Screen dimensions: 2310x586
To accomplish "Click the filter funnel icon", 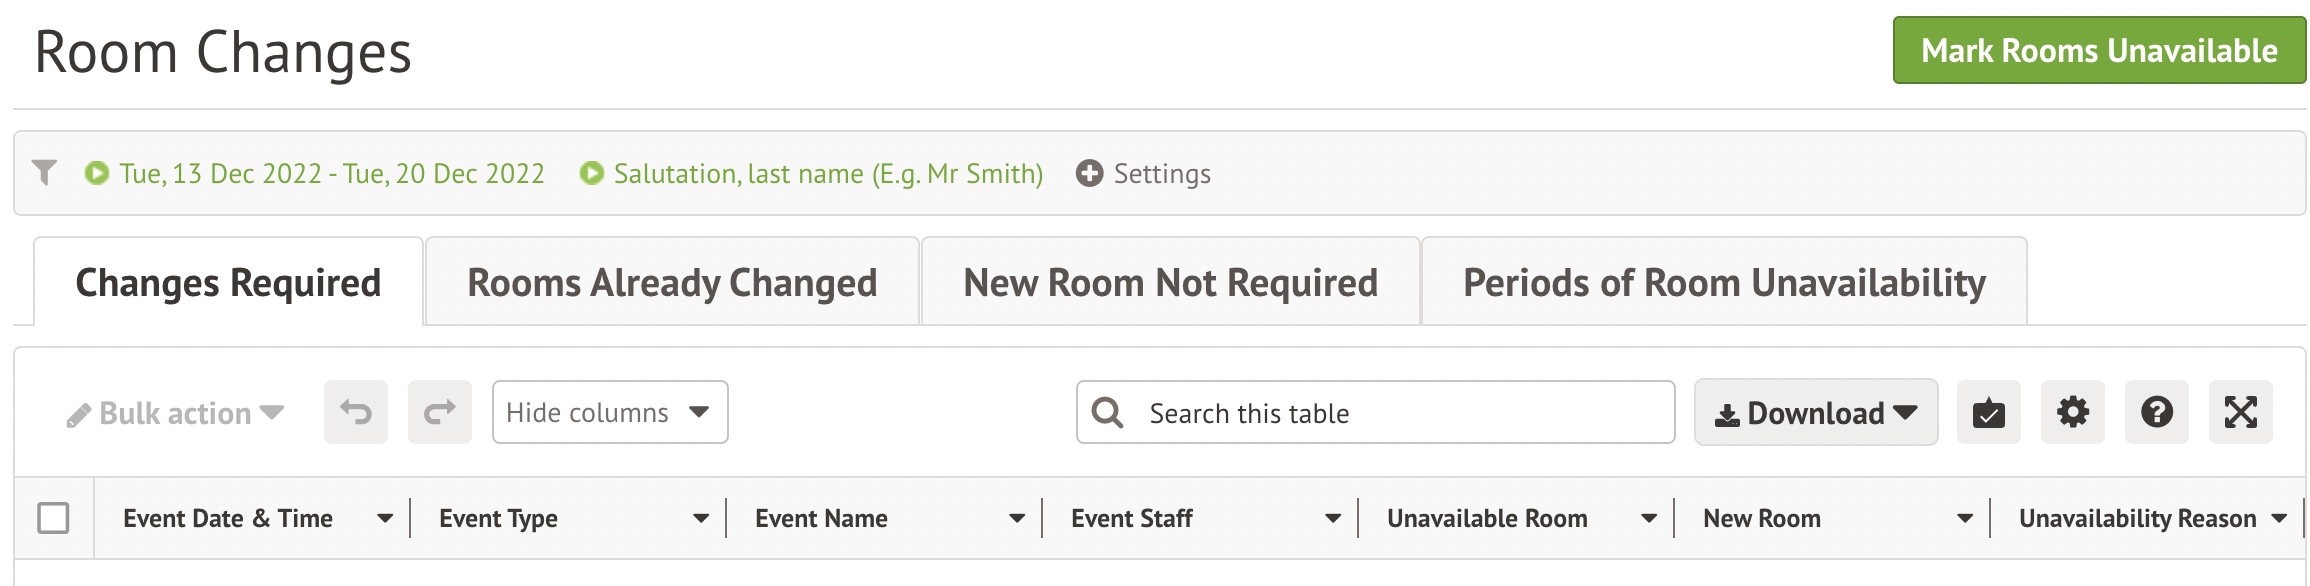I will pyautogui.click(x=44, y=173).
